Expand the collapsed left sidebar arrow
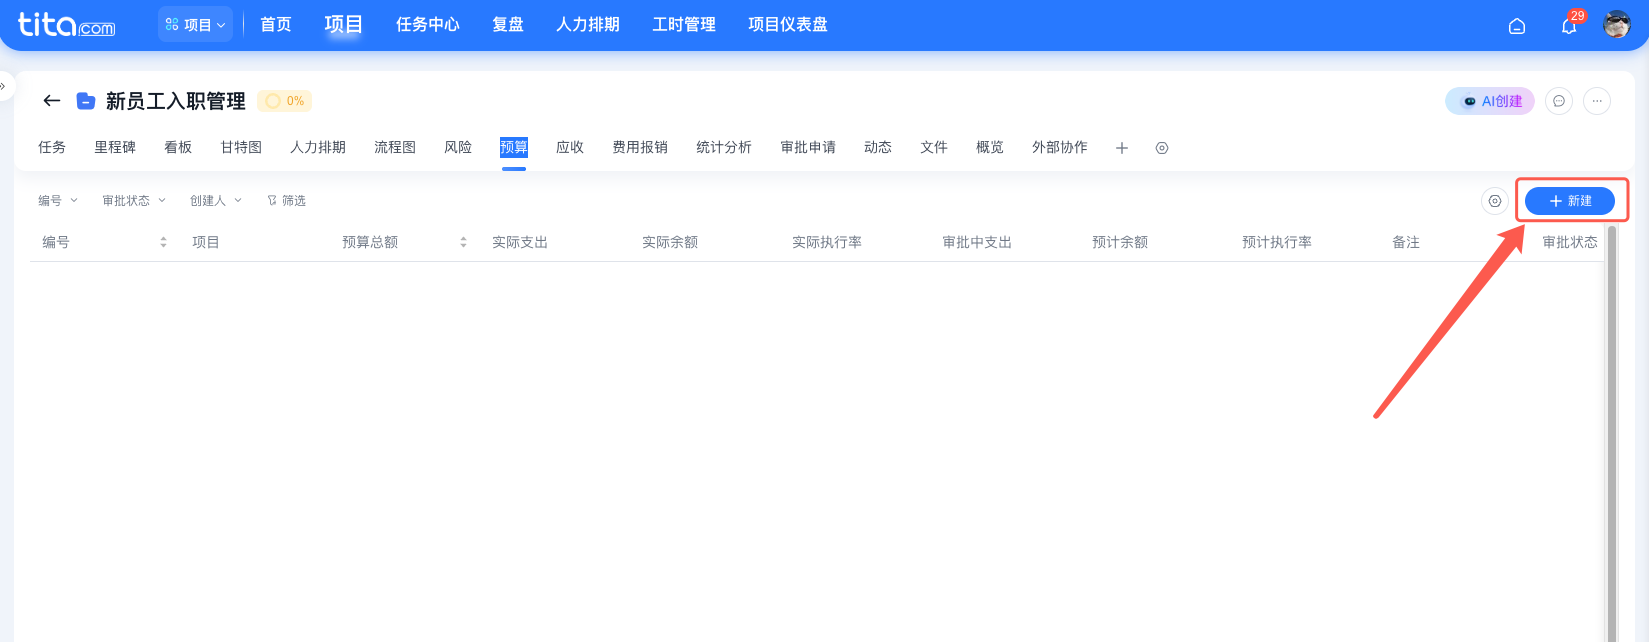 [x=4, y=86]
